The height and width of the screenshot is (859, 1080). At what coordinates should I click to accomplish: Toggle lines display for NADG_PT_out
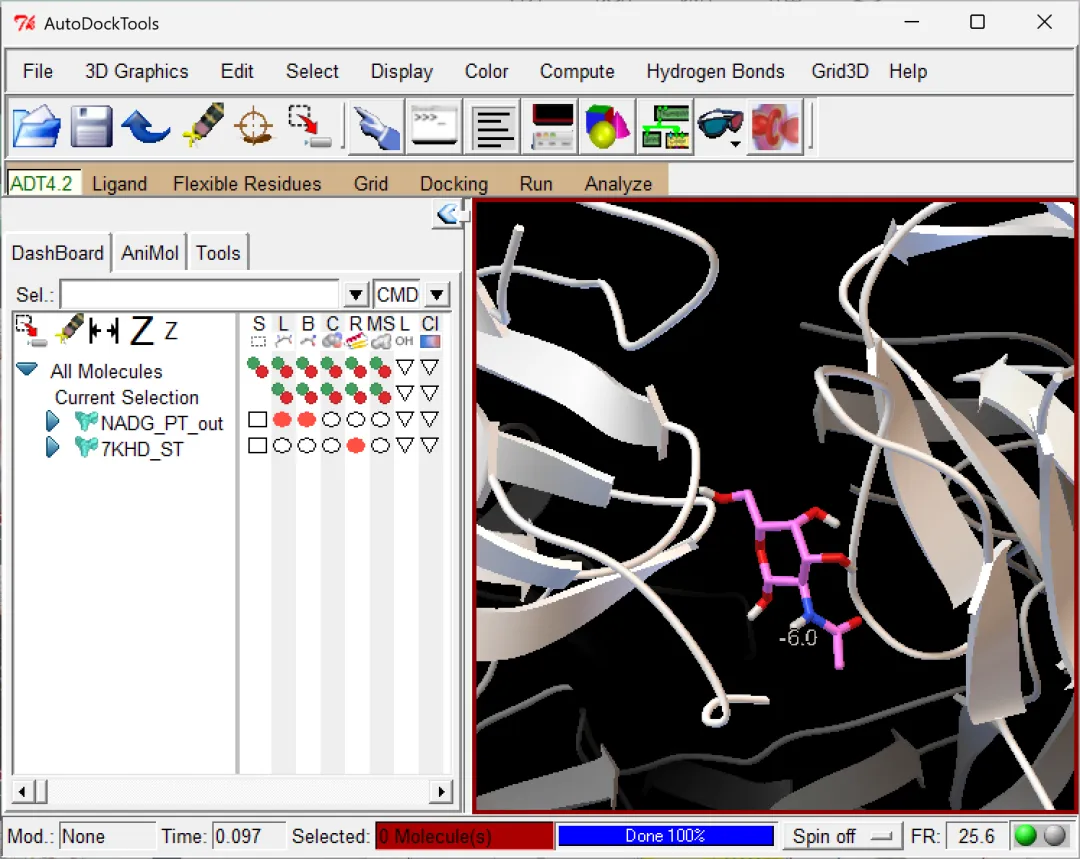click(x=282, y=420)
